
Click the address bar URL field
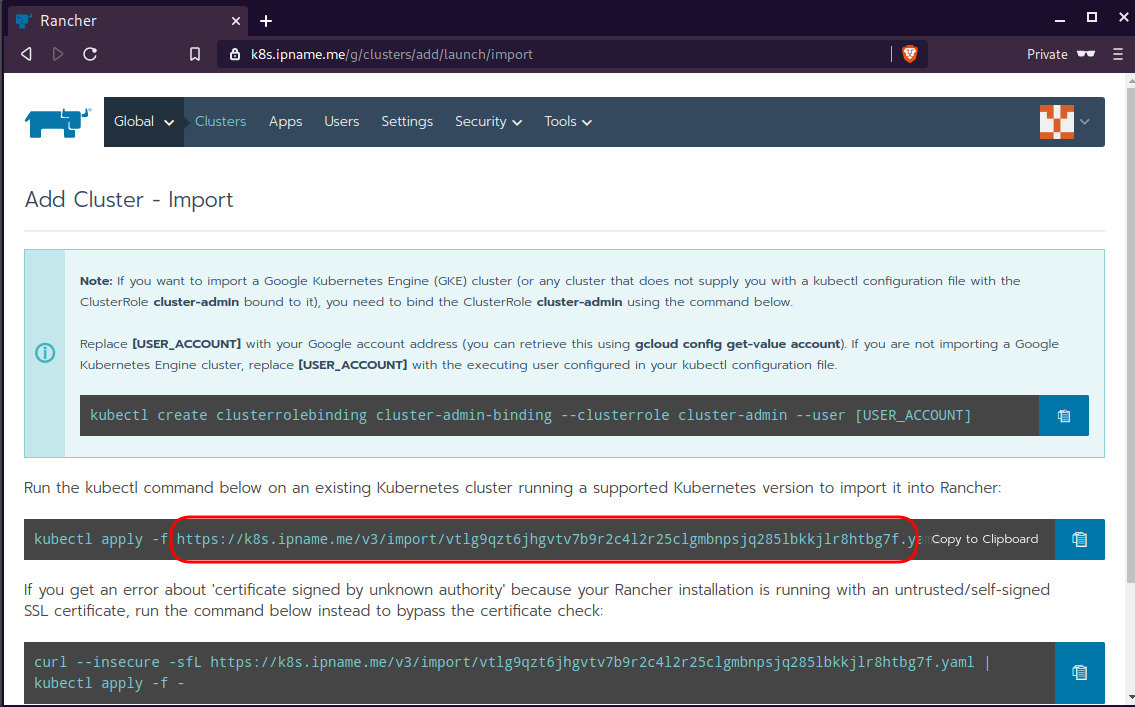click(560, 54)
